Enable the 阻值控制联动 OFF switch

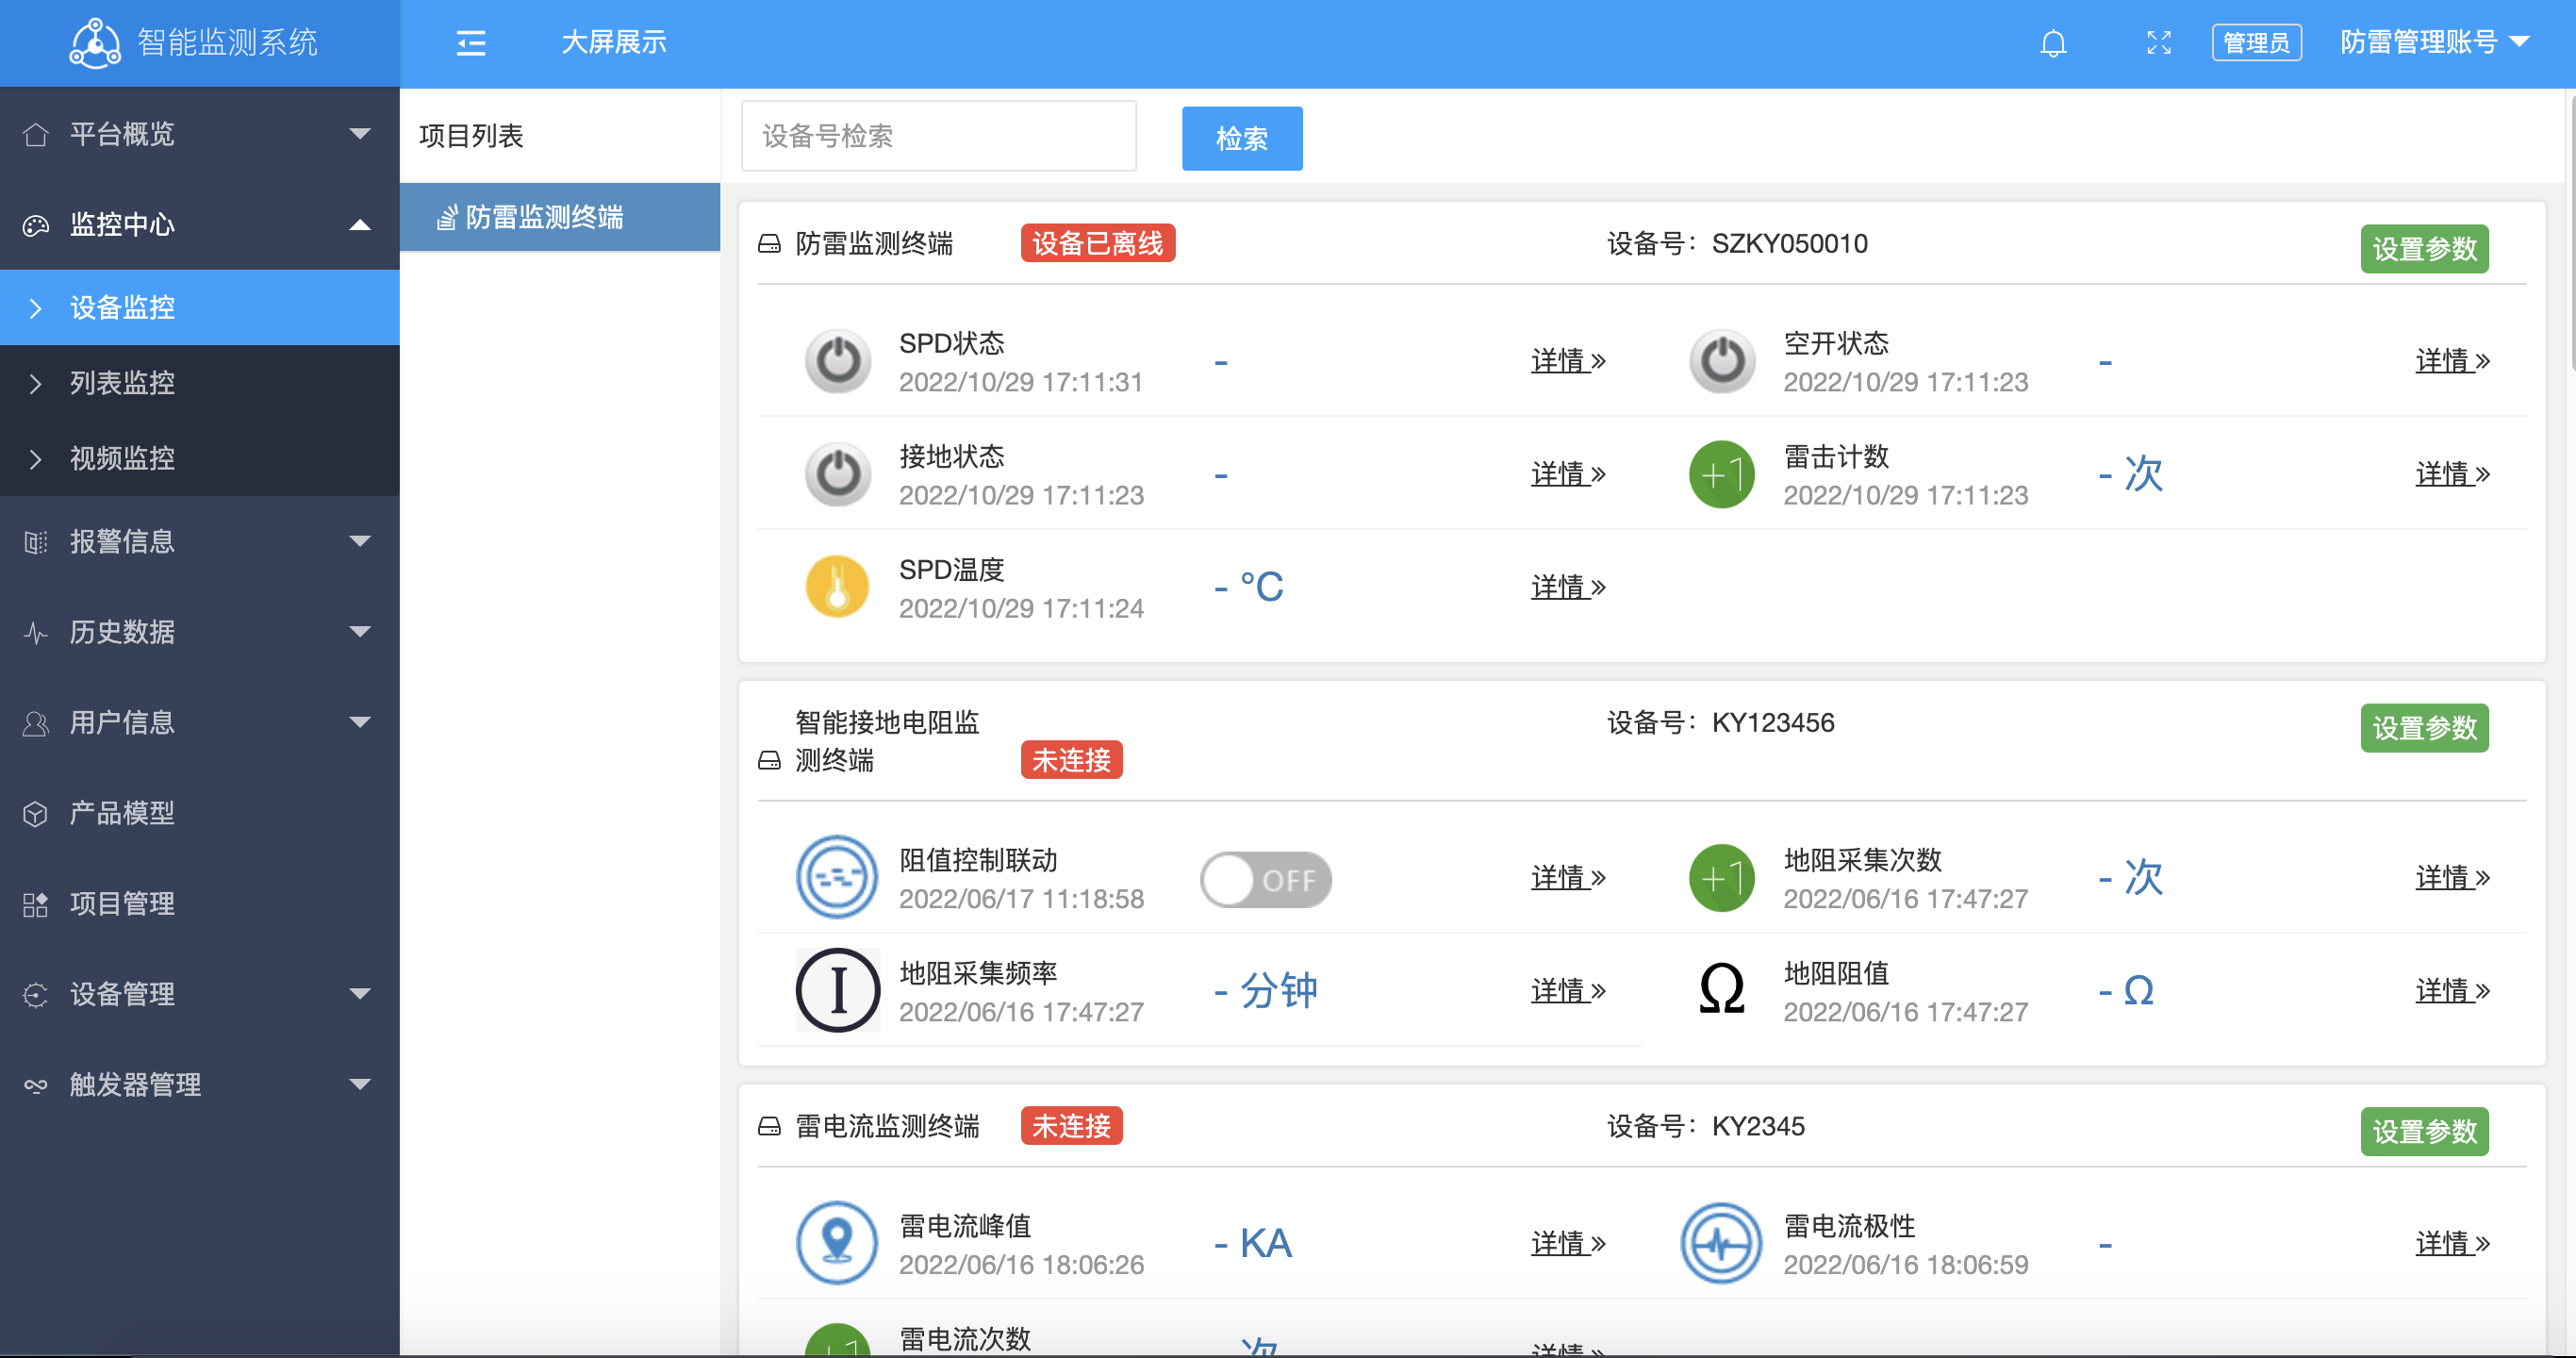pyautogui.click(x=1265, y=879)
